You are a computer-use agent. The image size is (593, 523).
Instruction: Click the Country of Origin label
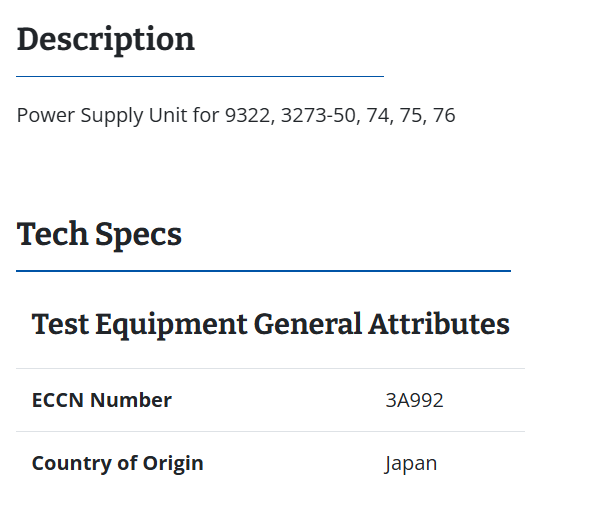[118, 464]
